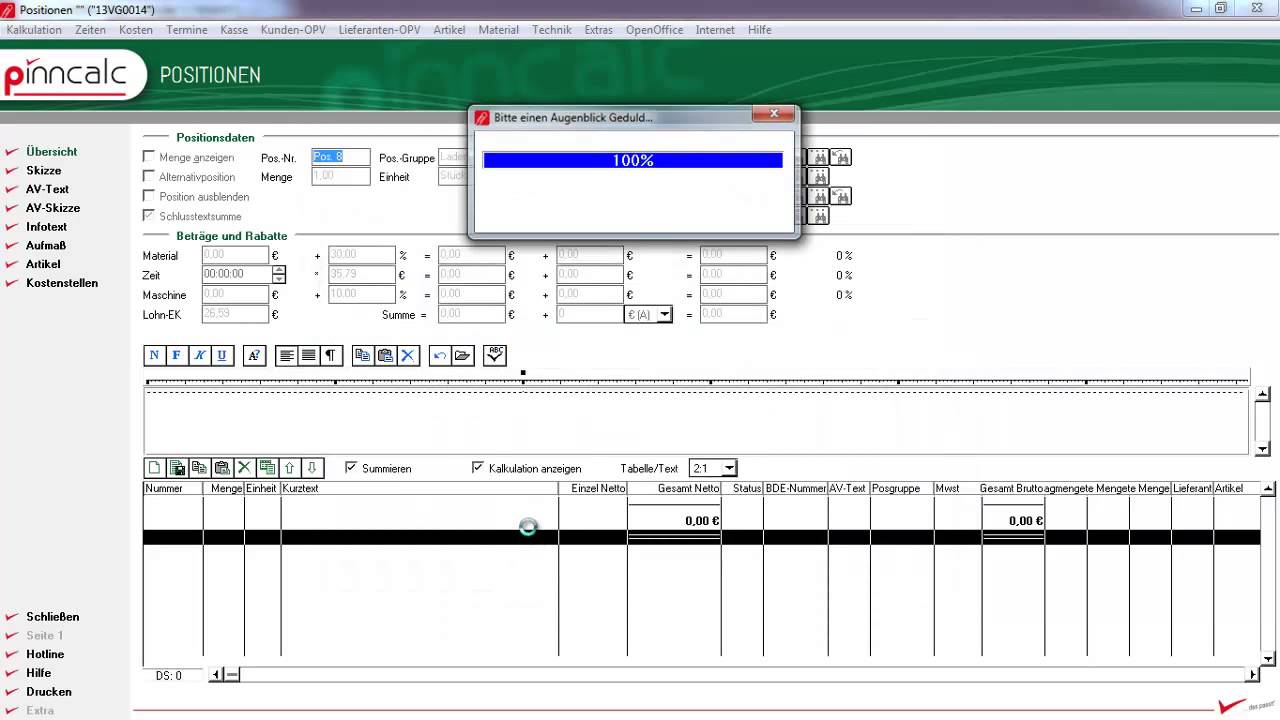Tick Alternativposition checkbox
Image resolution: width=1280 pixels, height=720 pixels.
(149, 177)
